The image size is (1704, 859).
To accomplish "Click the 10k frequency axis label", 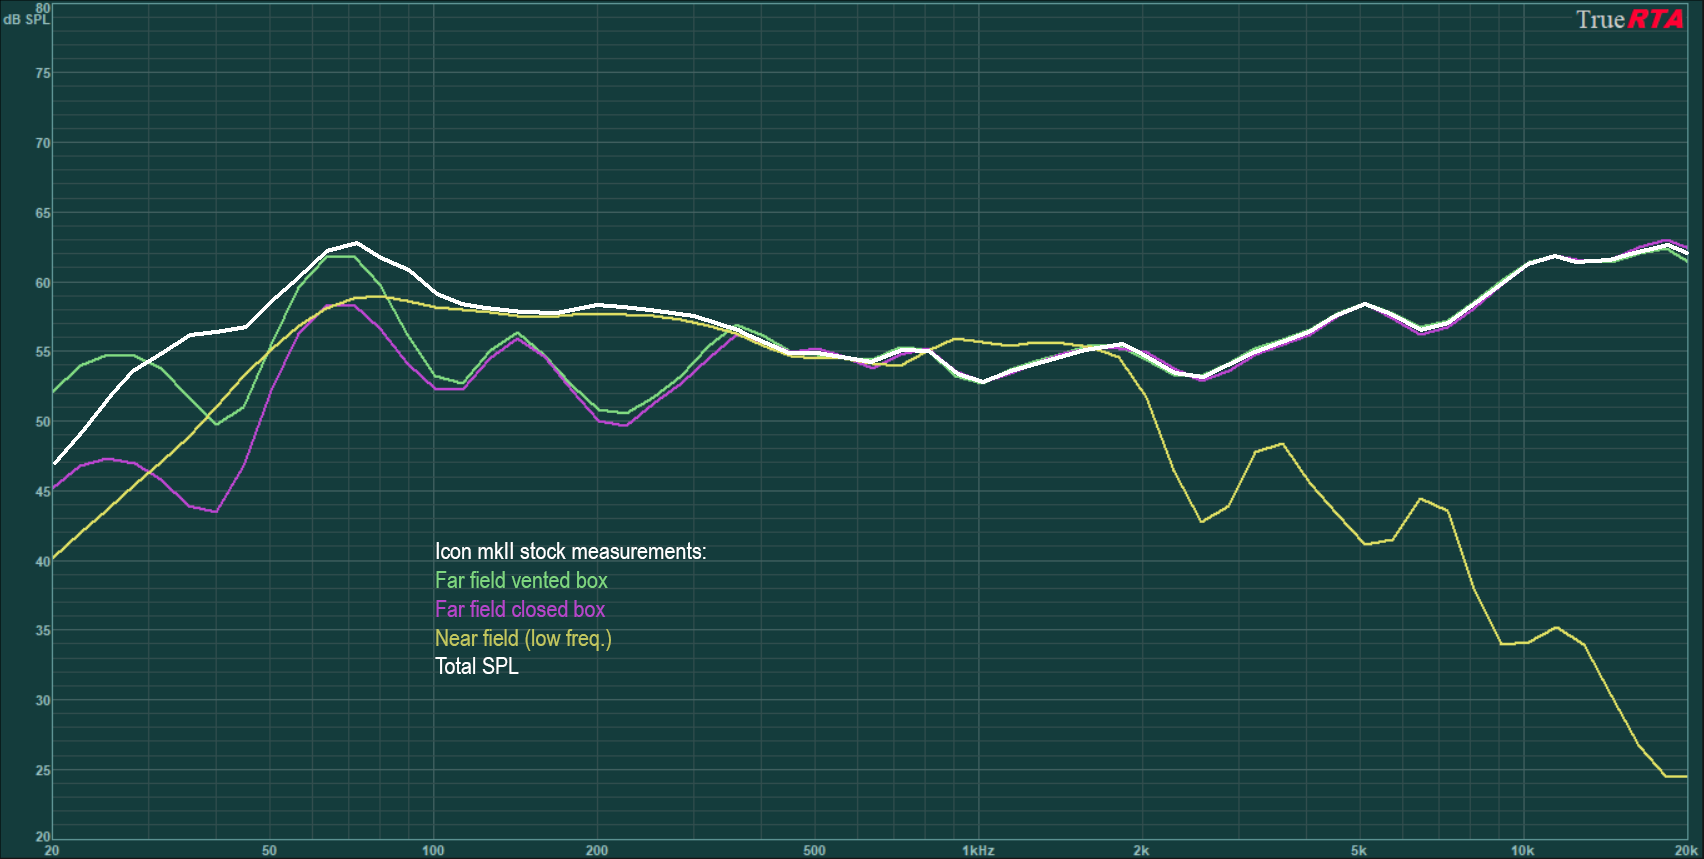I will [1522, 851].
